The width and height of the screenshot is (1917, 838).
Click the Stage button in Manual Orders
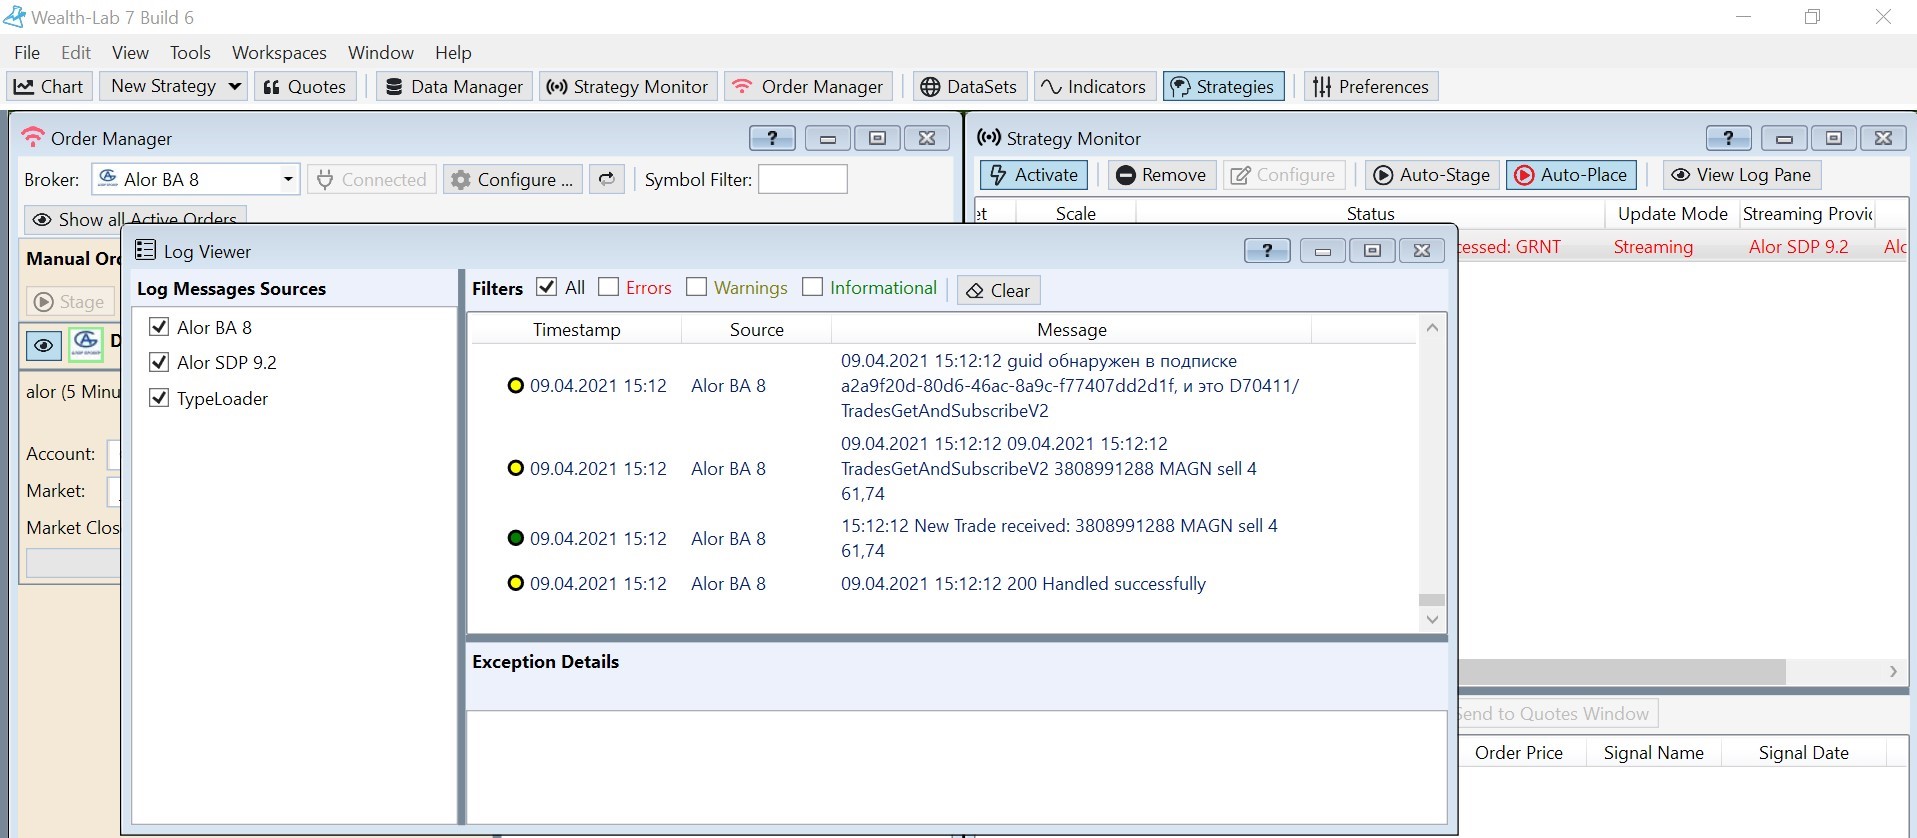(x=69, y=301)
